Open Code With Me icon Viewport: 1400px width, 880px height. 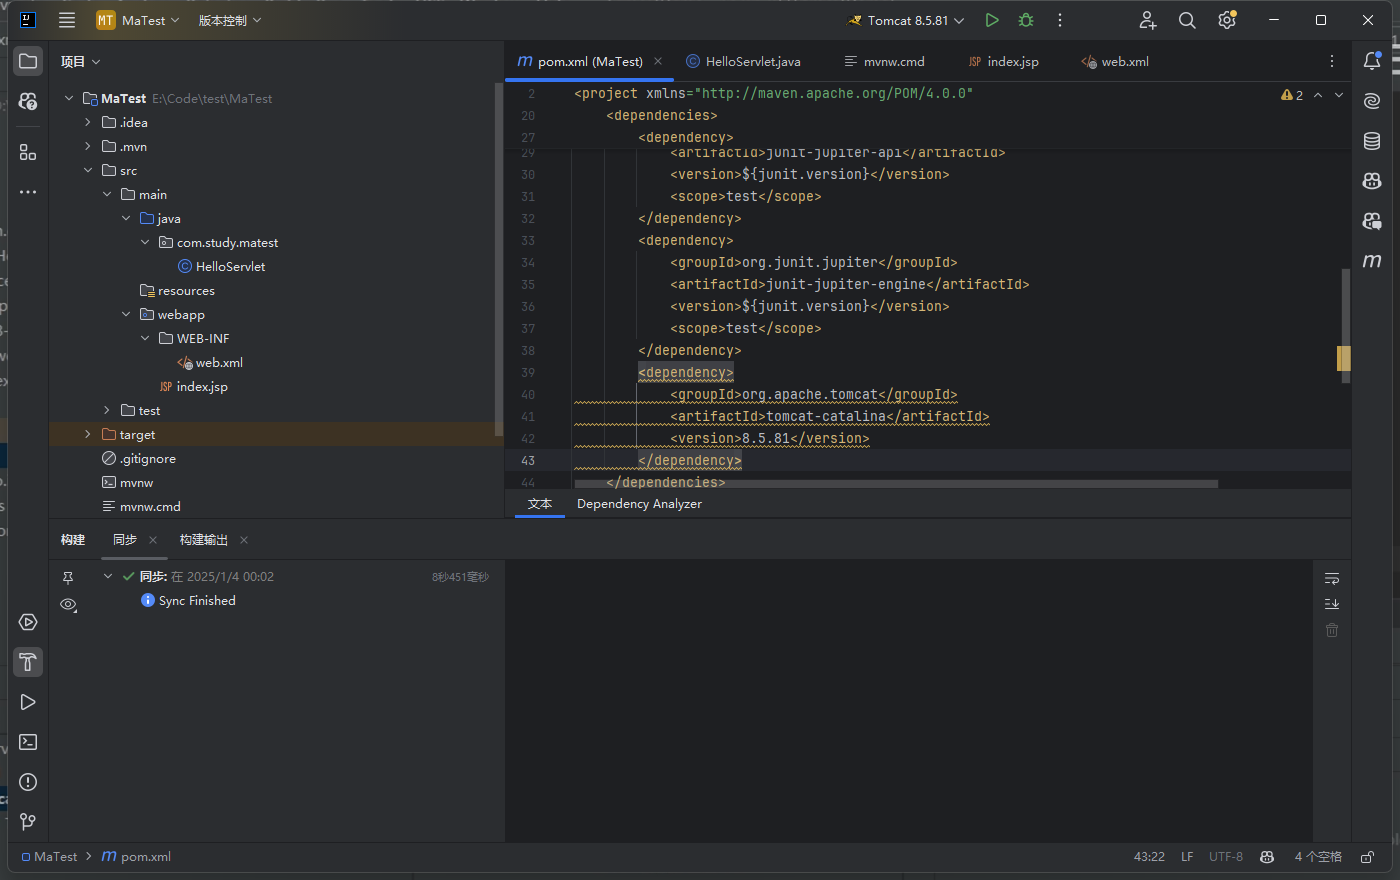click(1147, 20)
